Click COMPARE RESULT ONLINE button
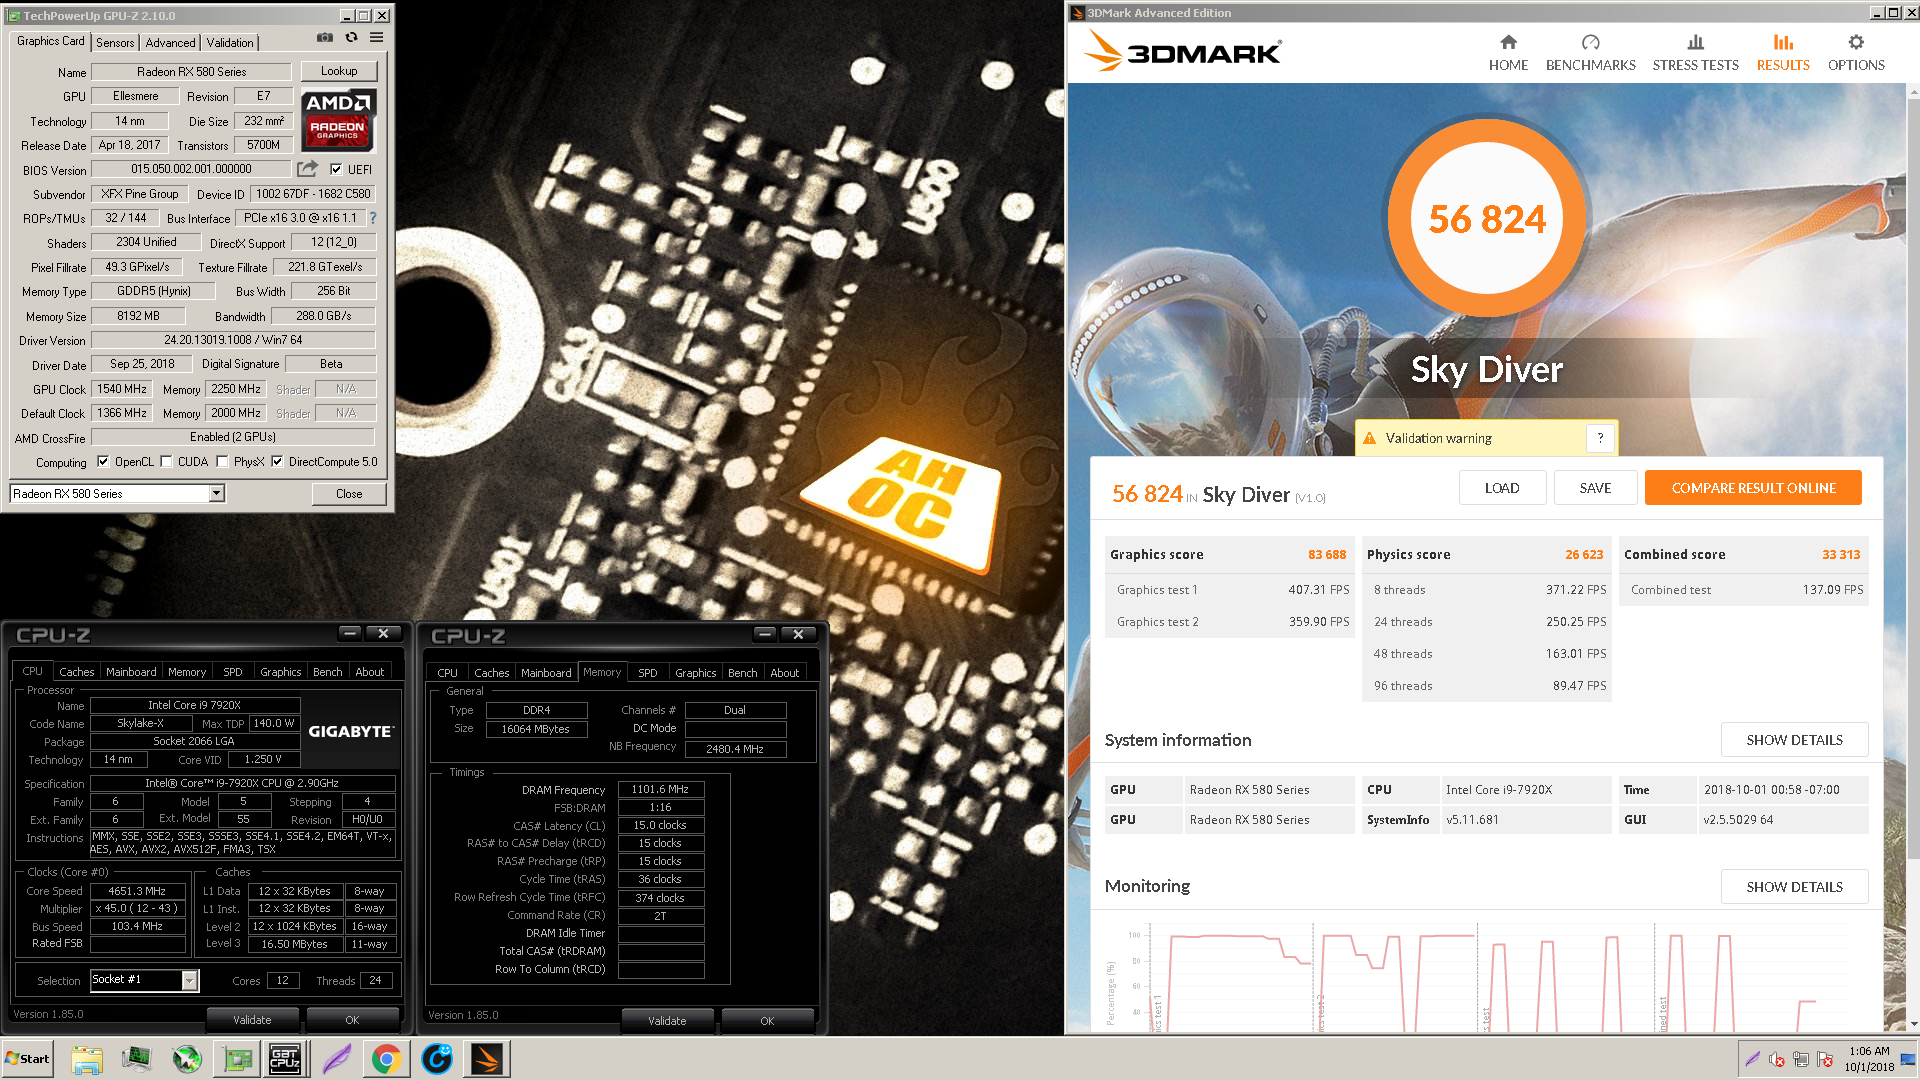Viewport: 1920px width, 1080px height. (x=1753, y=488)
